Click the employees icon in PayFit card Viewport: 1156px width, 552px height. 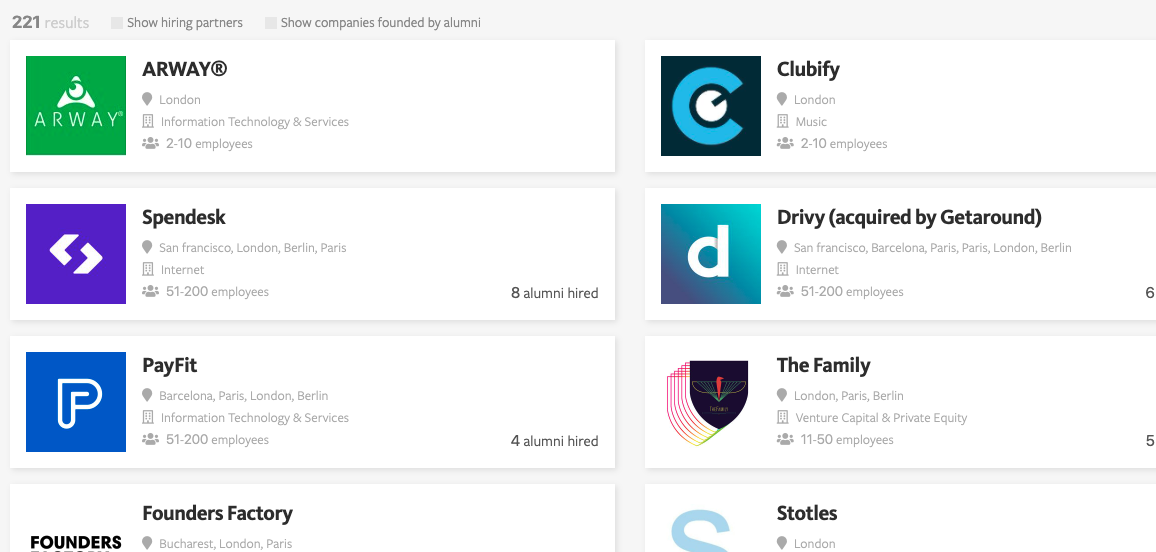click(150, 439)
